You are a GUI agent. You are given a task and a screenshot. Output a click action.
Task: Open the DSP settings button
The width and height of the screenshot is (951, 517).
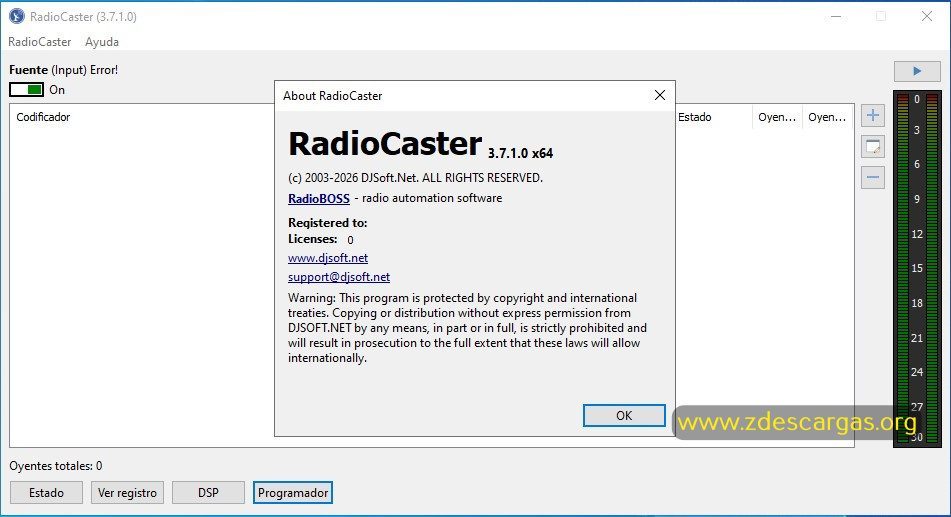tap(208, 493)
